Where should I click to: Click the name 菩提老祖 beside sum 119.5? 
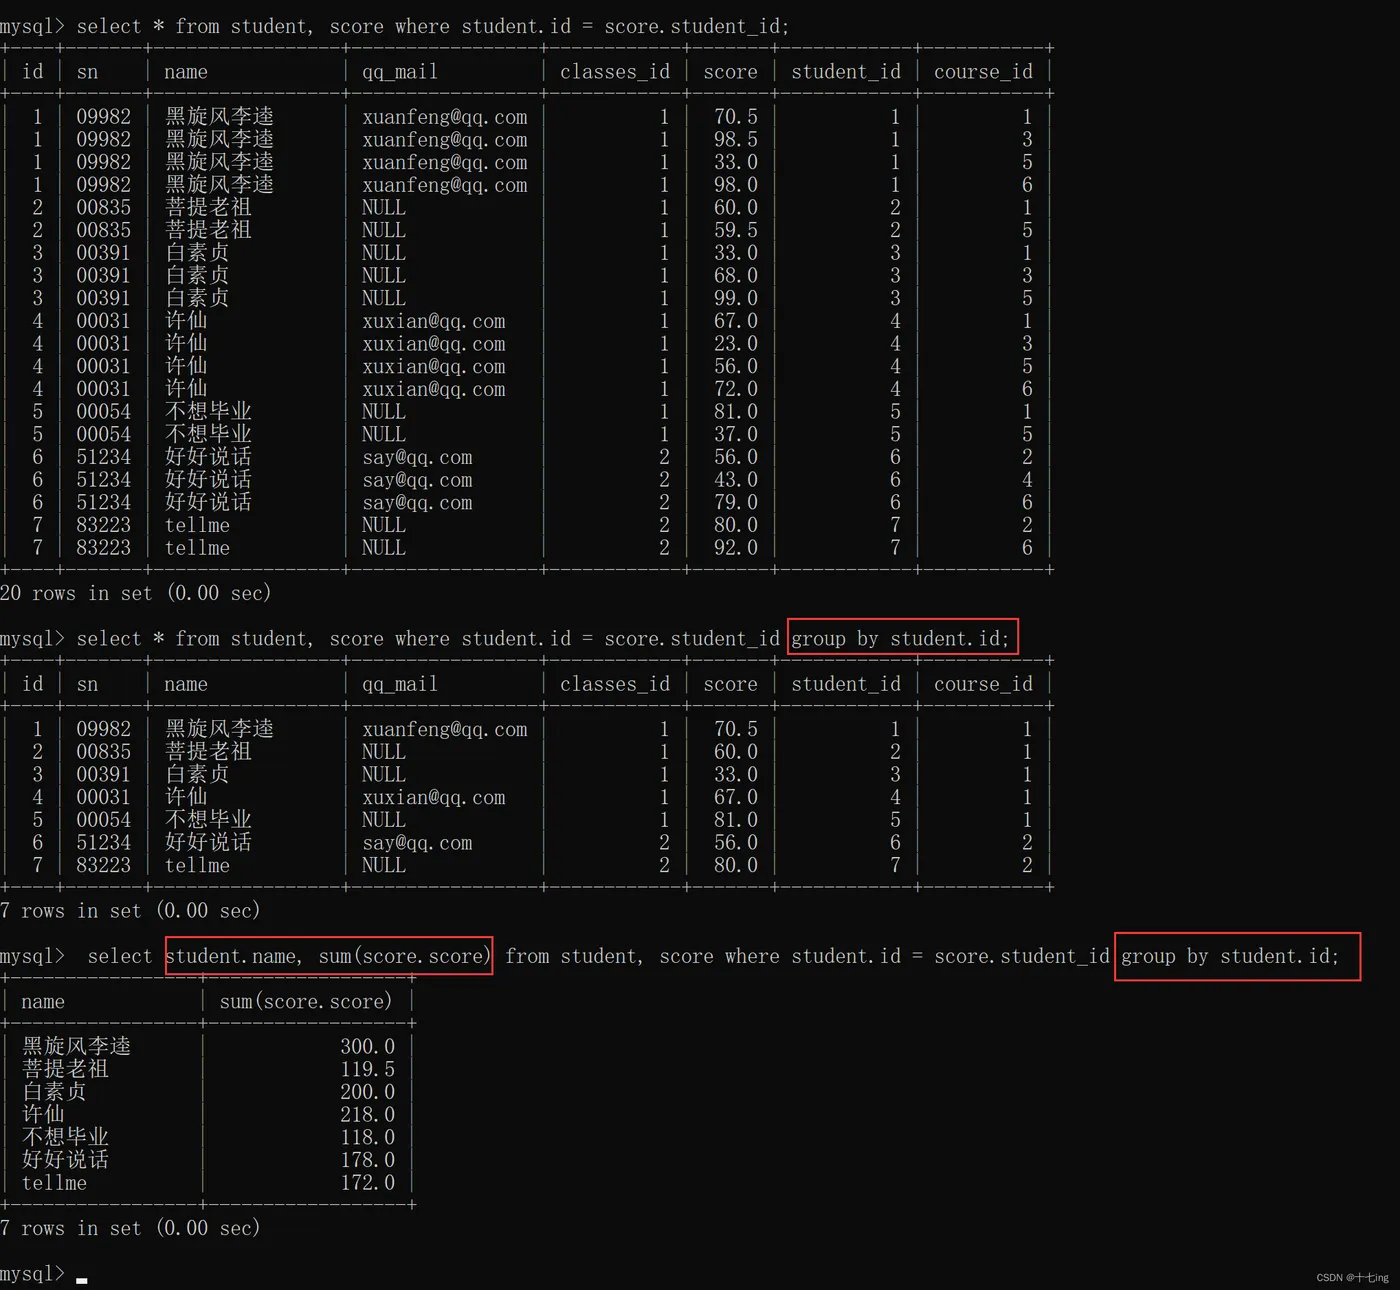click(x=65, y=1070)
